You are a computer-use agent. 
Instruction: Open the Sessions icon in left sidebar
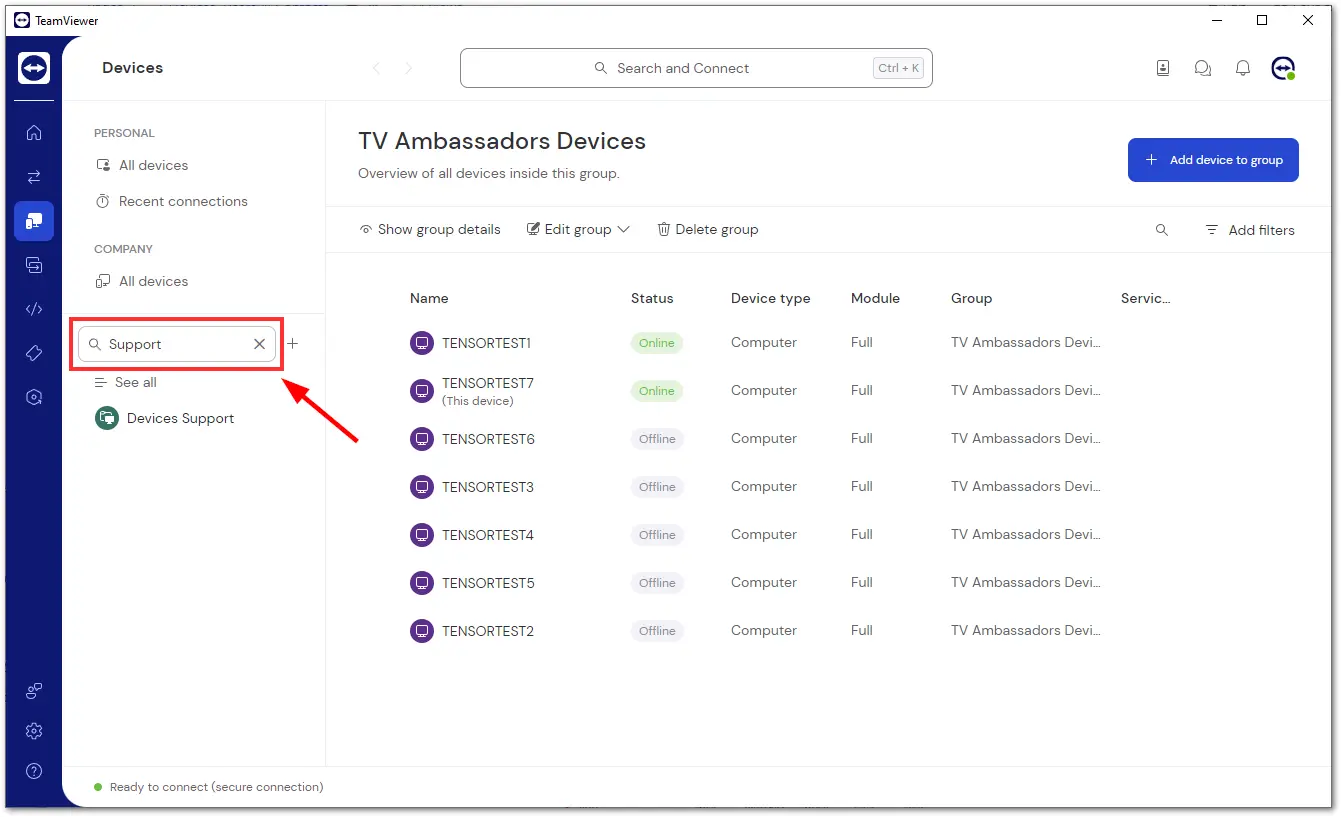click(x=34, y=265)
